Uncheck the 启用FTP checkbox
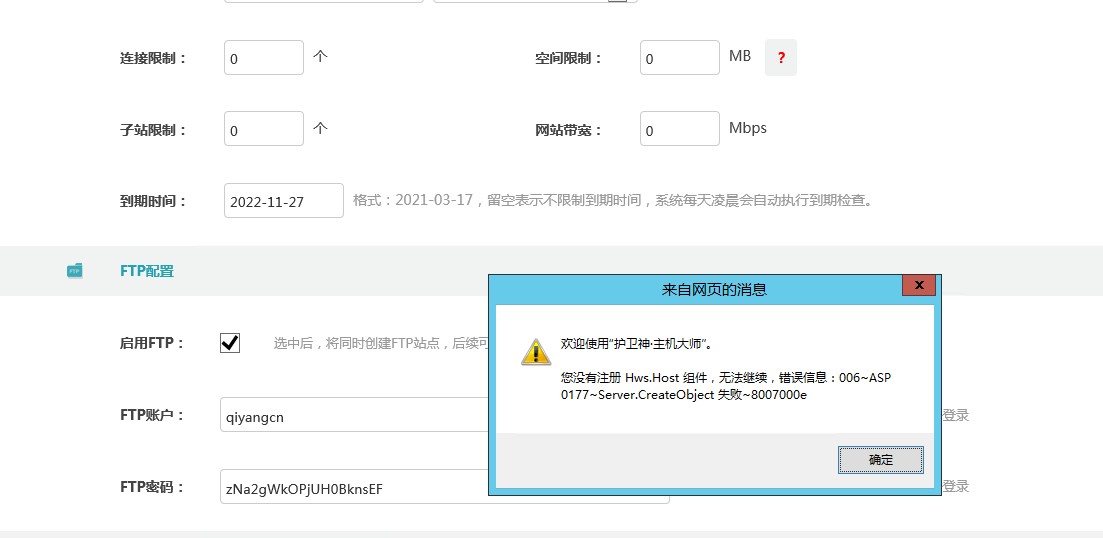This screenshot has height=538, width=1103. click(x=230, y=343)
